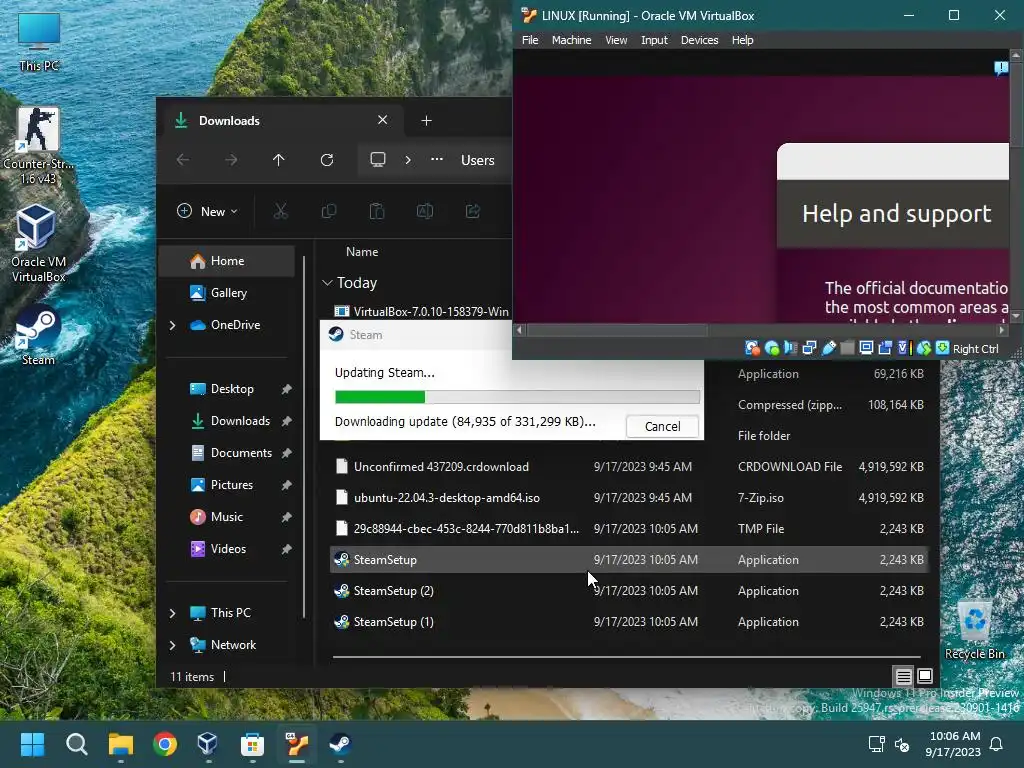Screen dimensions: 1024x768
Task: Sort files by the Name column
Action: coord(362,252)
